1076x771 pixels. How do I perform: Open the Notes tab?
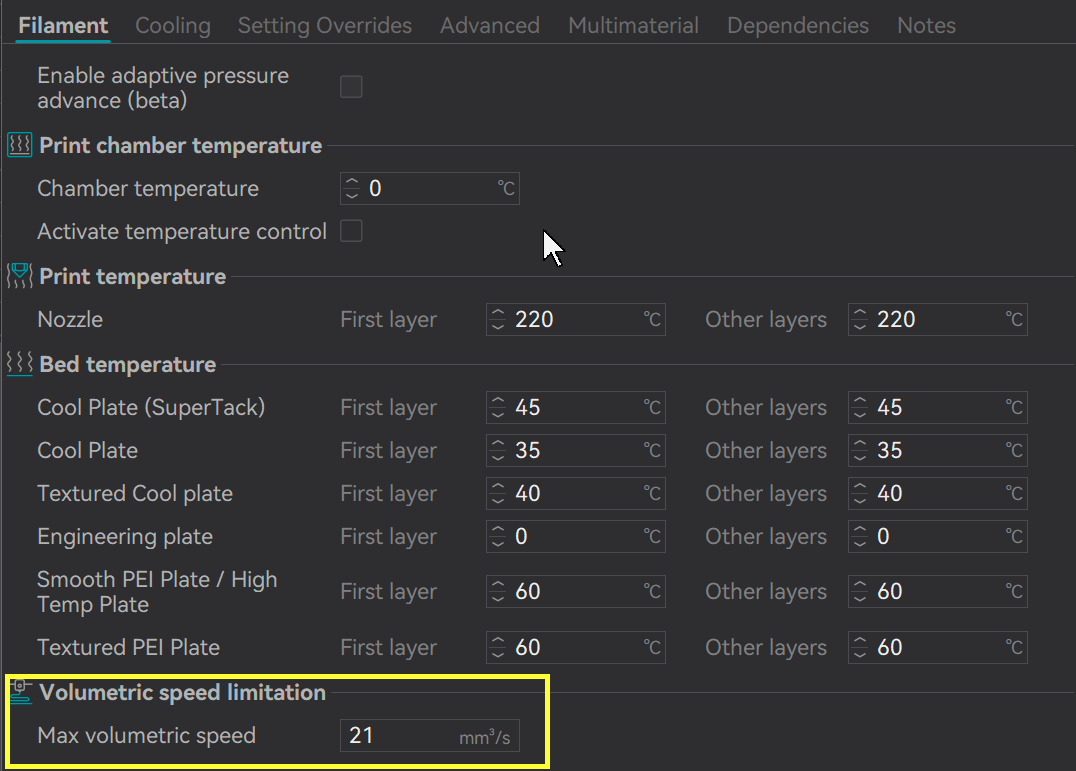[926, 26]
